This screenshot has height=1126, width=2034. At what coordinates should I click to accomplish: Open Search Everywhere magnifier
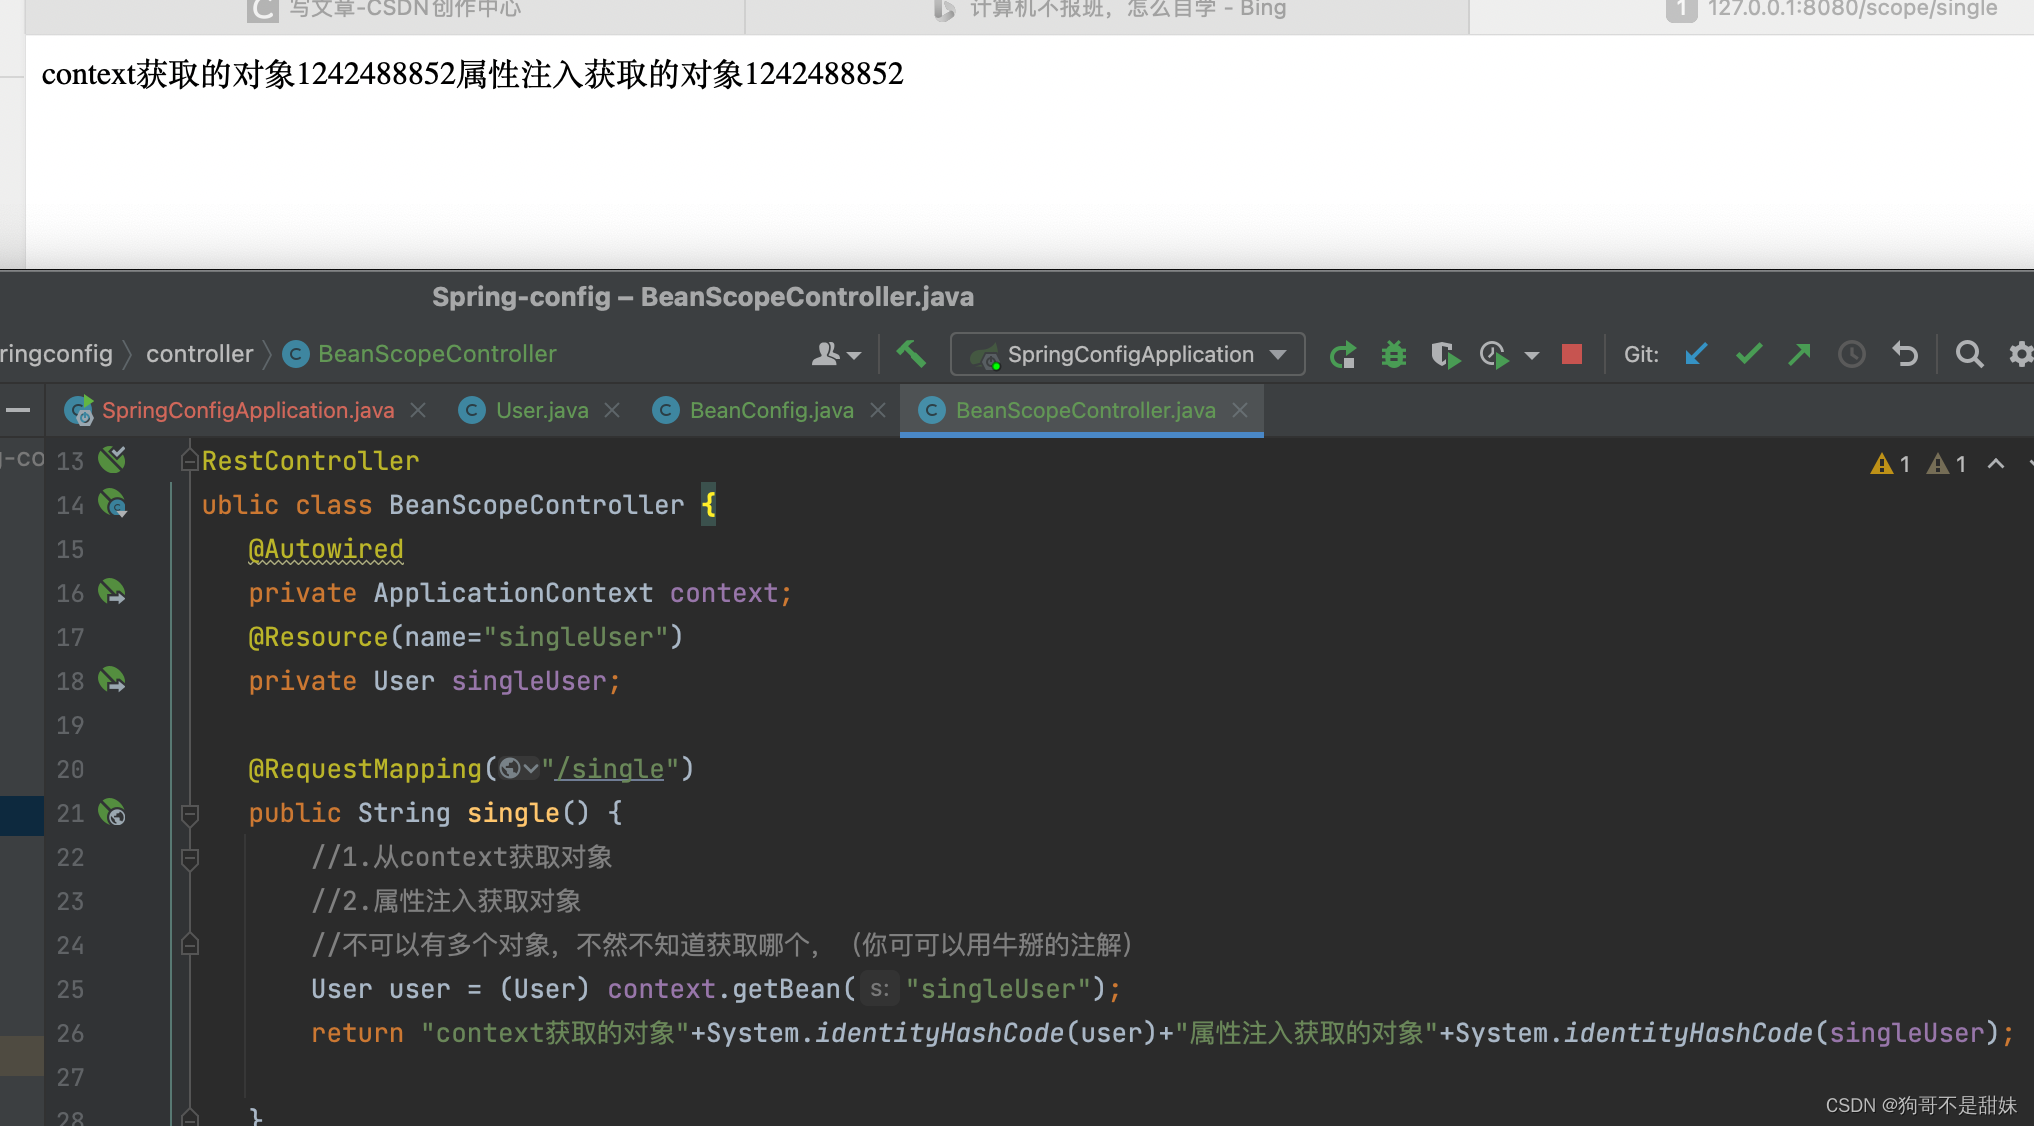(1969, 354)
